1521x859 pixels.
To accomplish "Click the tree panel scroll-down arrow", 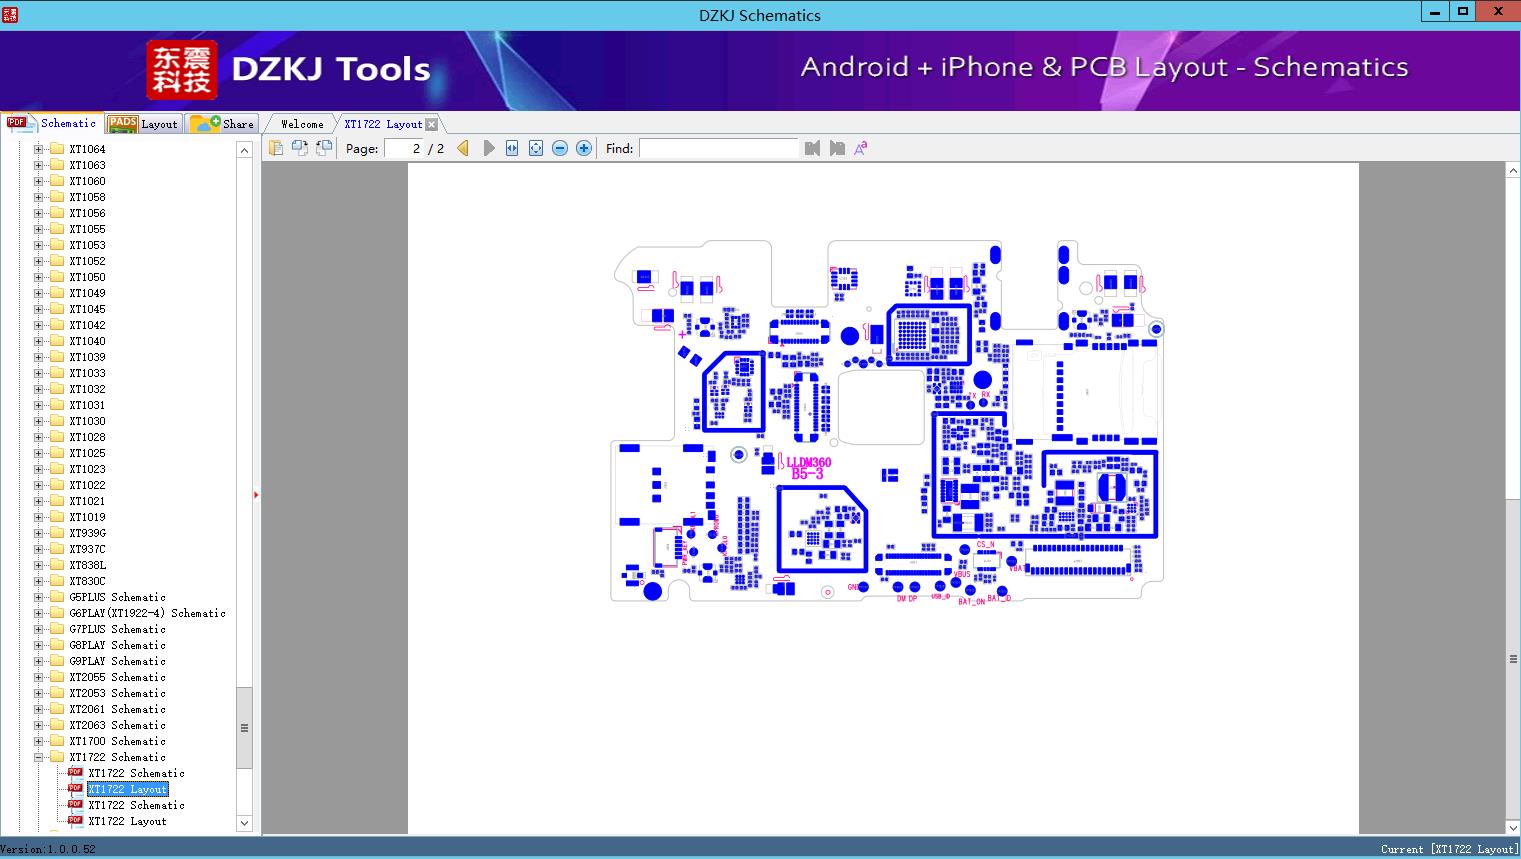I will [x=244, y=823].
